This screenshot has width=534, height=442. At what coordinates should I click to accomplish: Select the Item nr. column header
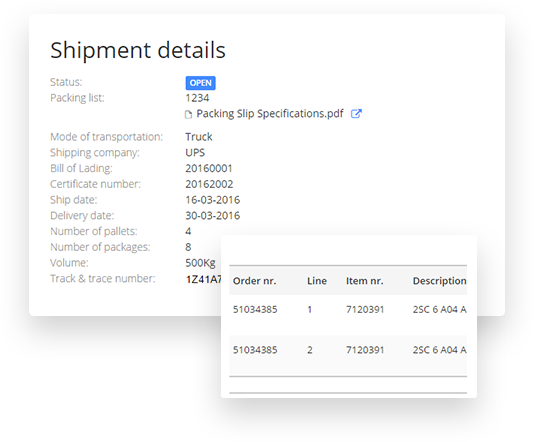click(x=365, y=281)
